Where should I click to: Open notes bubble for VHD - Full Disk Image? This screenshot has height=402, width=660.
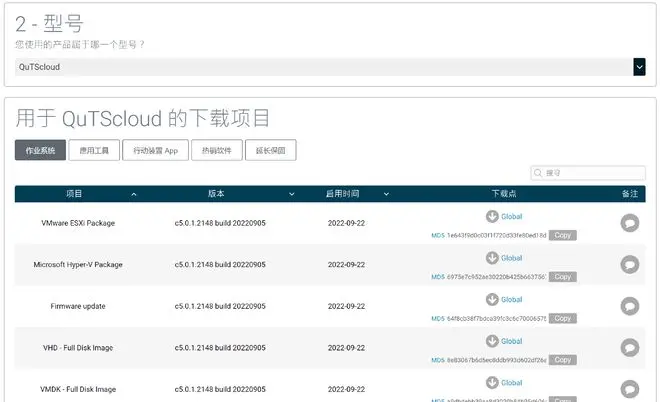click(x=630, y=348)
